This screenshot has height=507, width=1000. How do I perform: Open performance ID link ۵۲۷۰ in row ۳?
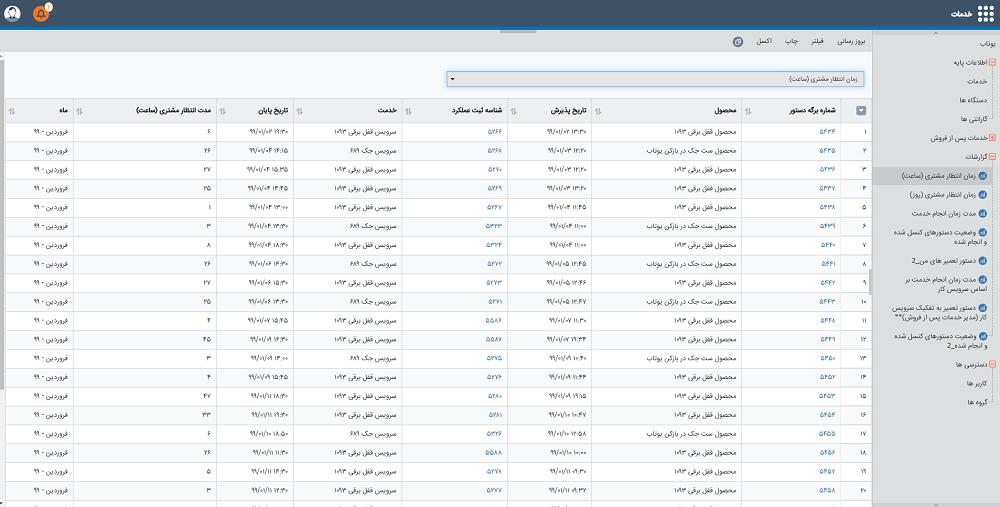(494, 170)
